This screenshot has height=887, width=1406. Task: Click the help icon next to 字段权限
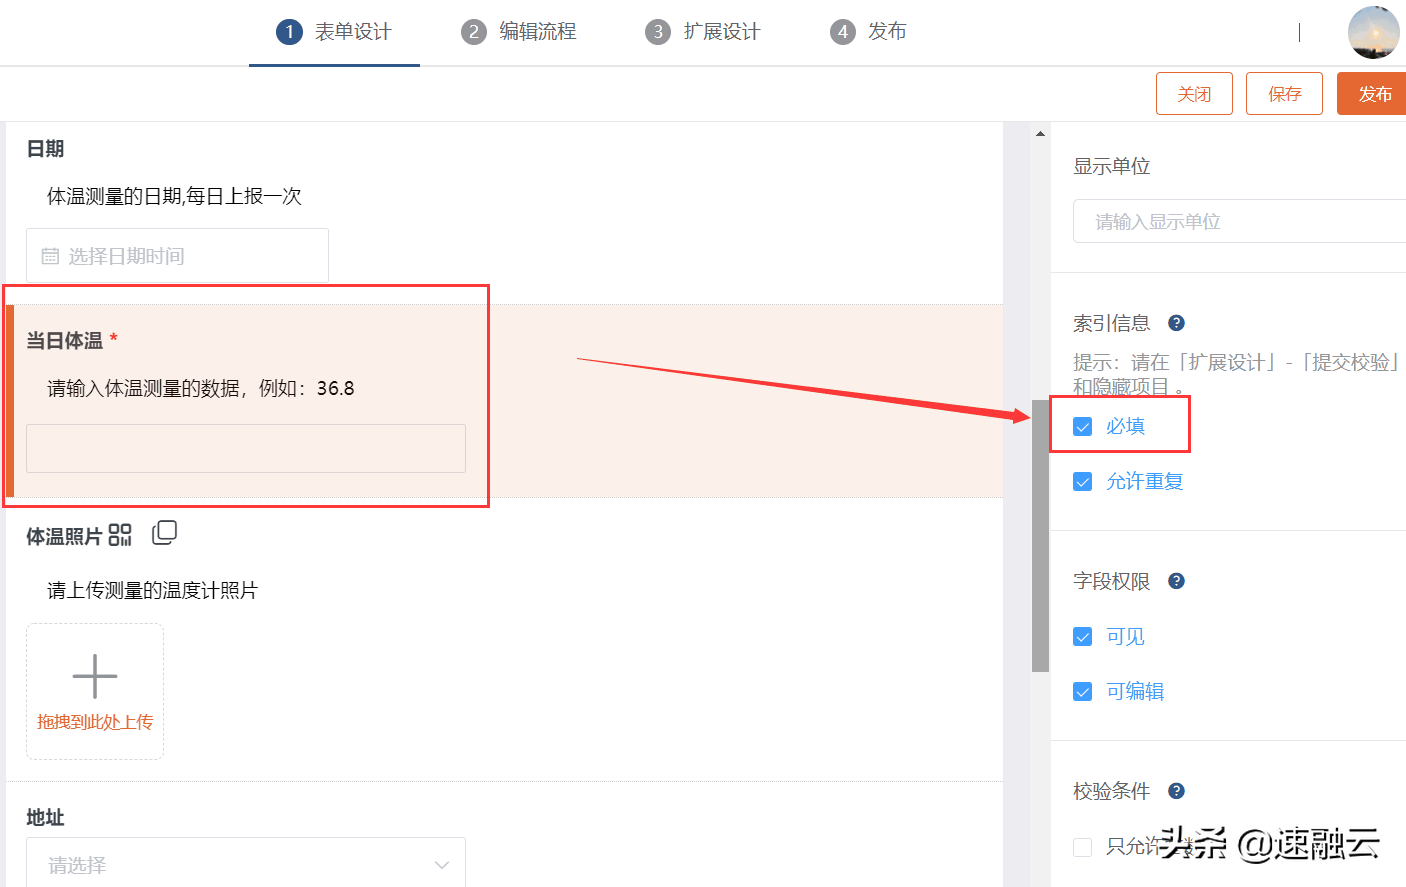(1176, 581)
